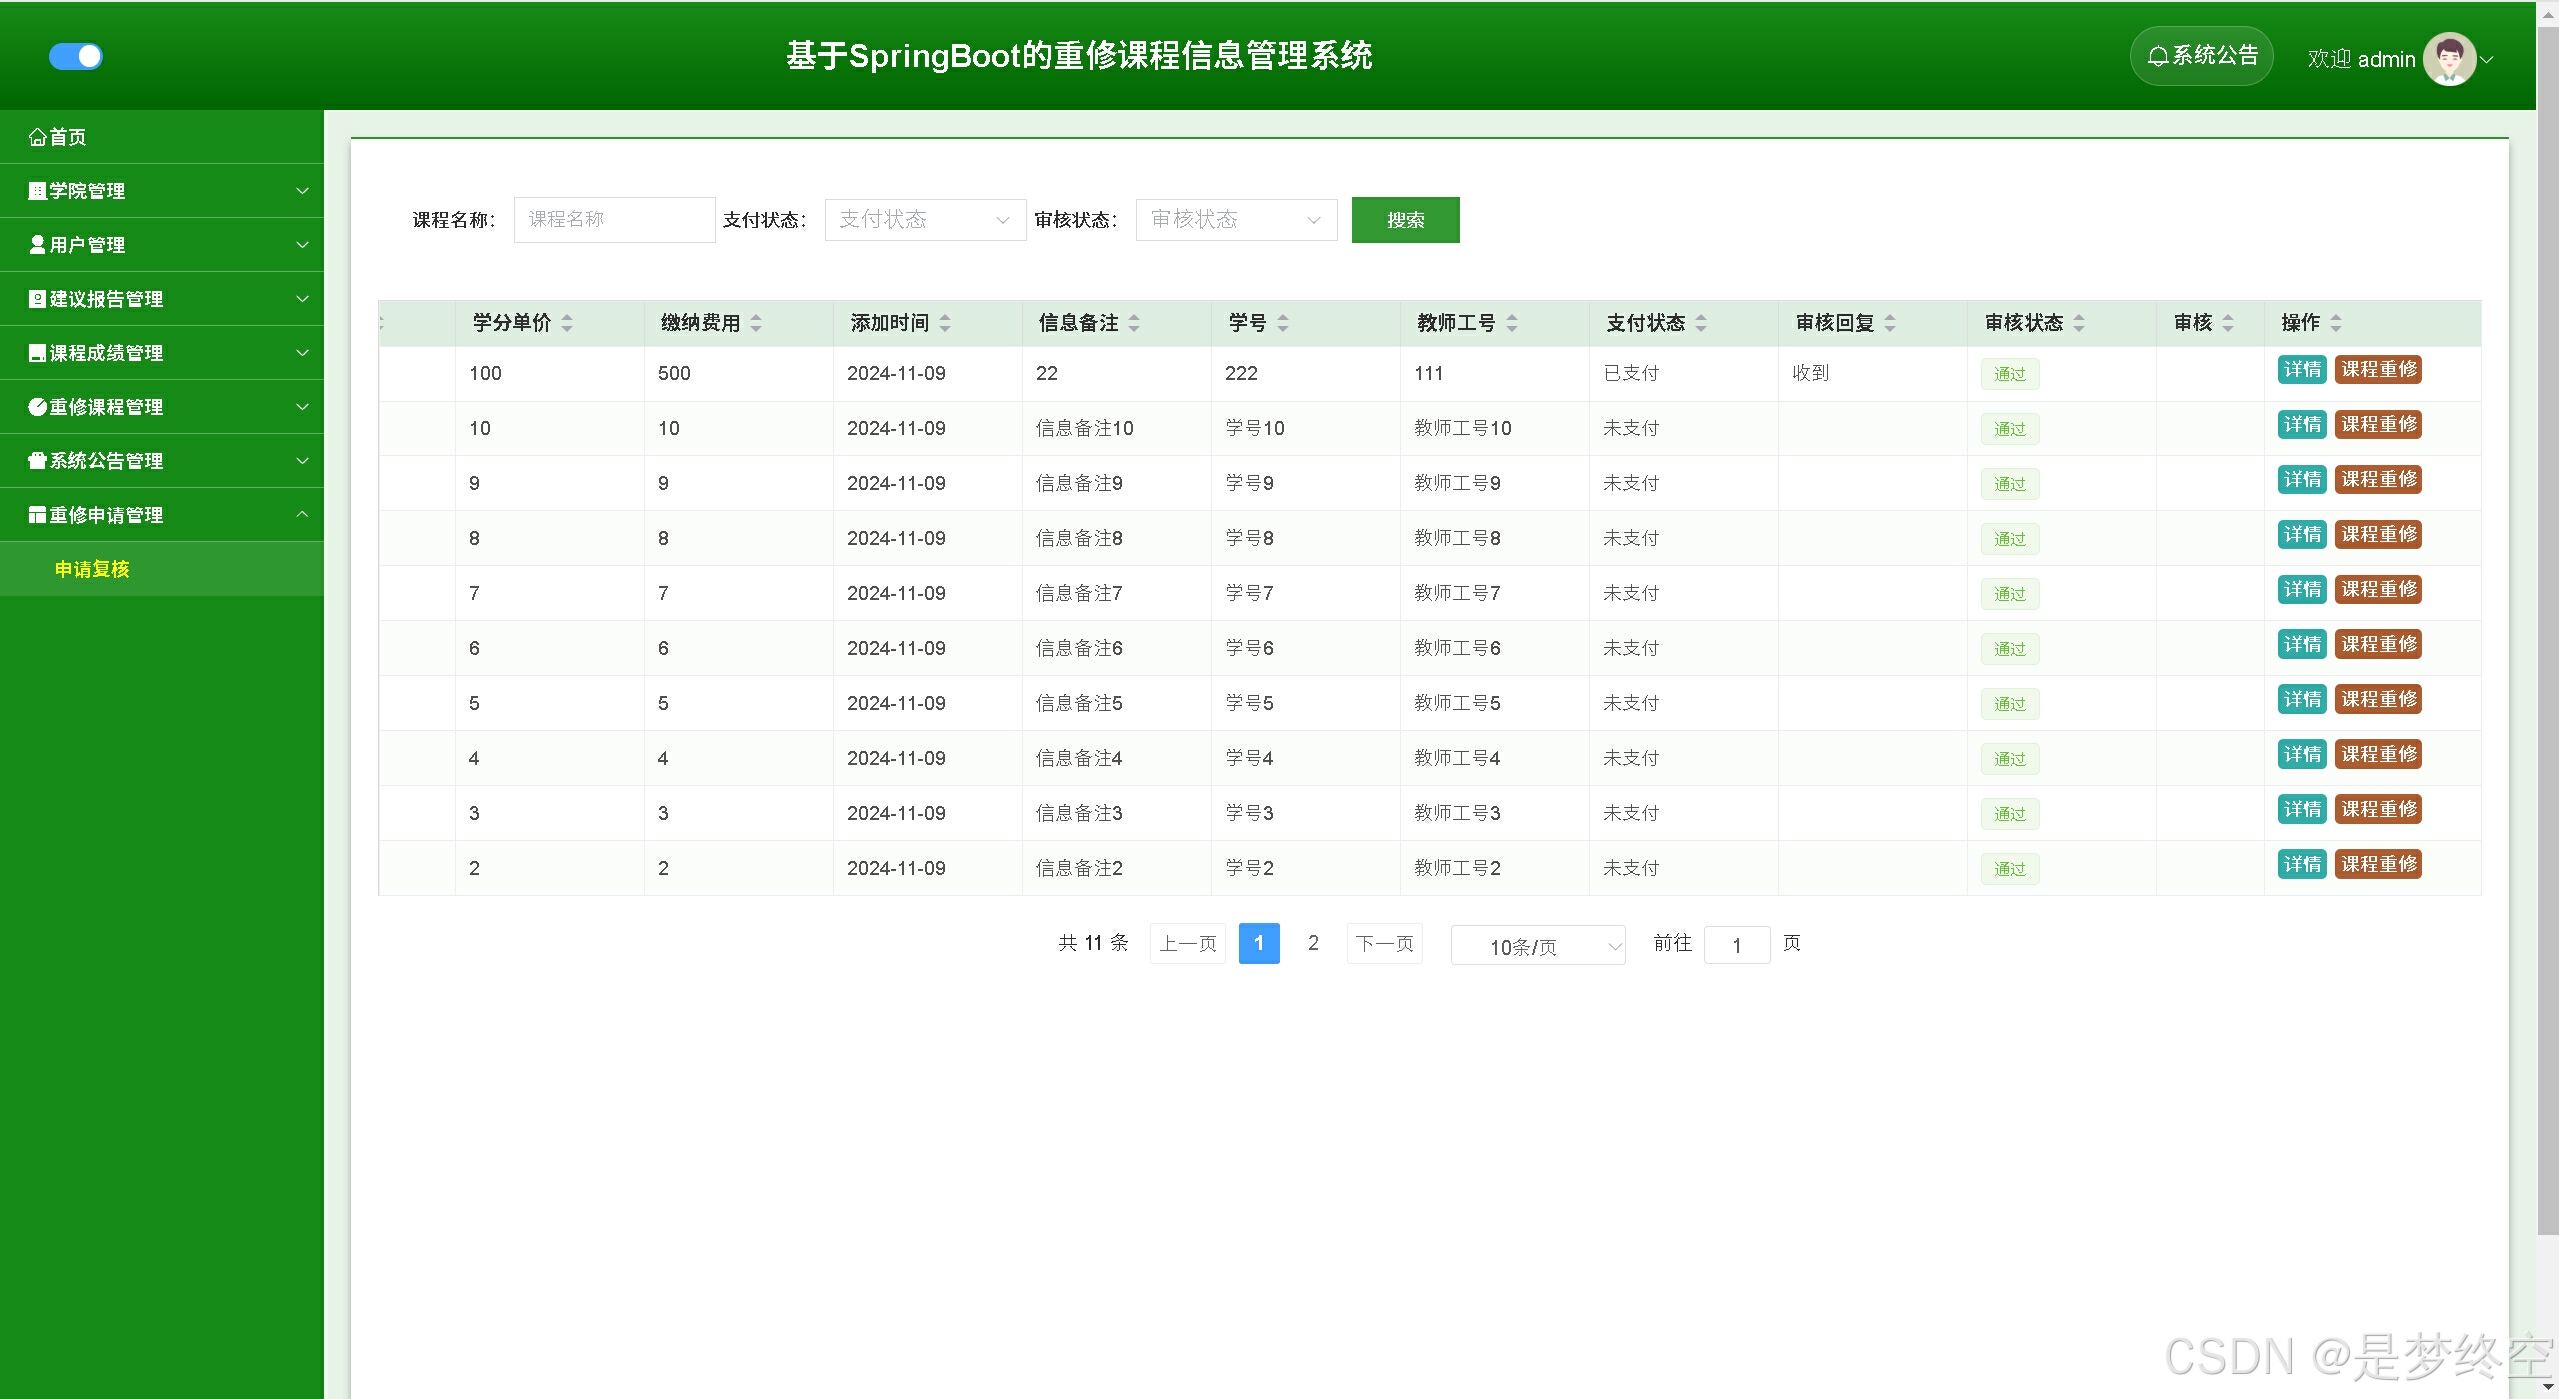Click the 学院管理 grid icon in the sidebar

click(37, 191)
